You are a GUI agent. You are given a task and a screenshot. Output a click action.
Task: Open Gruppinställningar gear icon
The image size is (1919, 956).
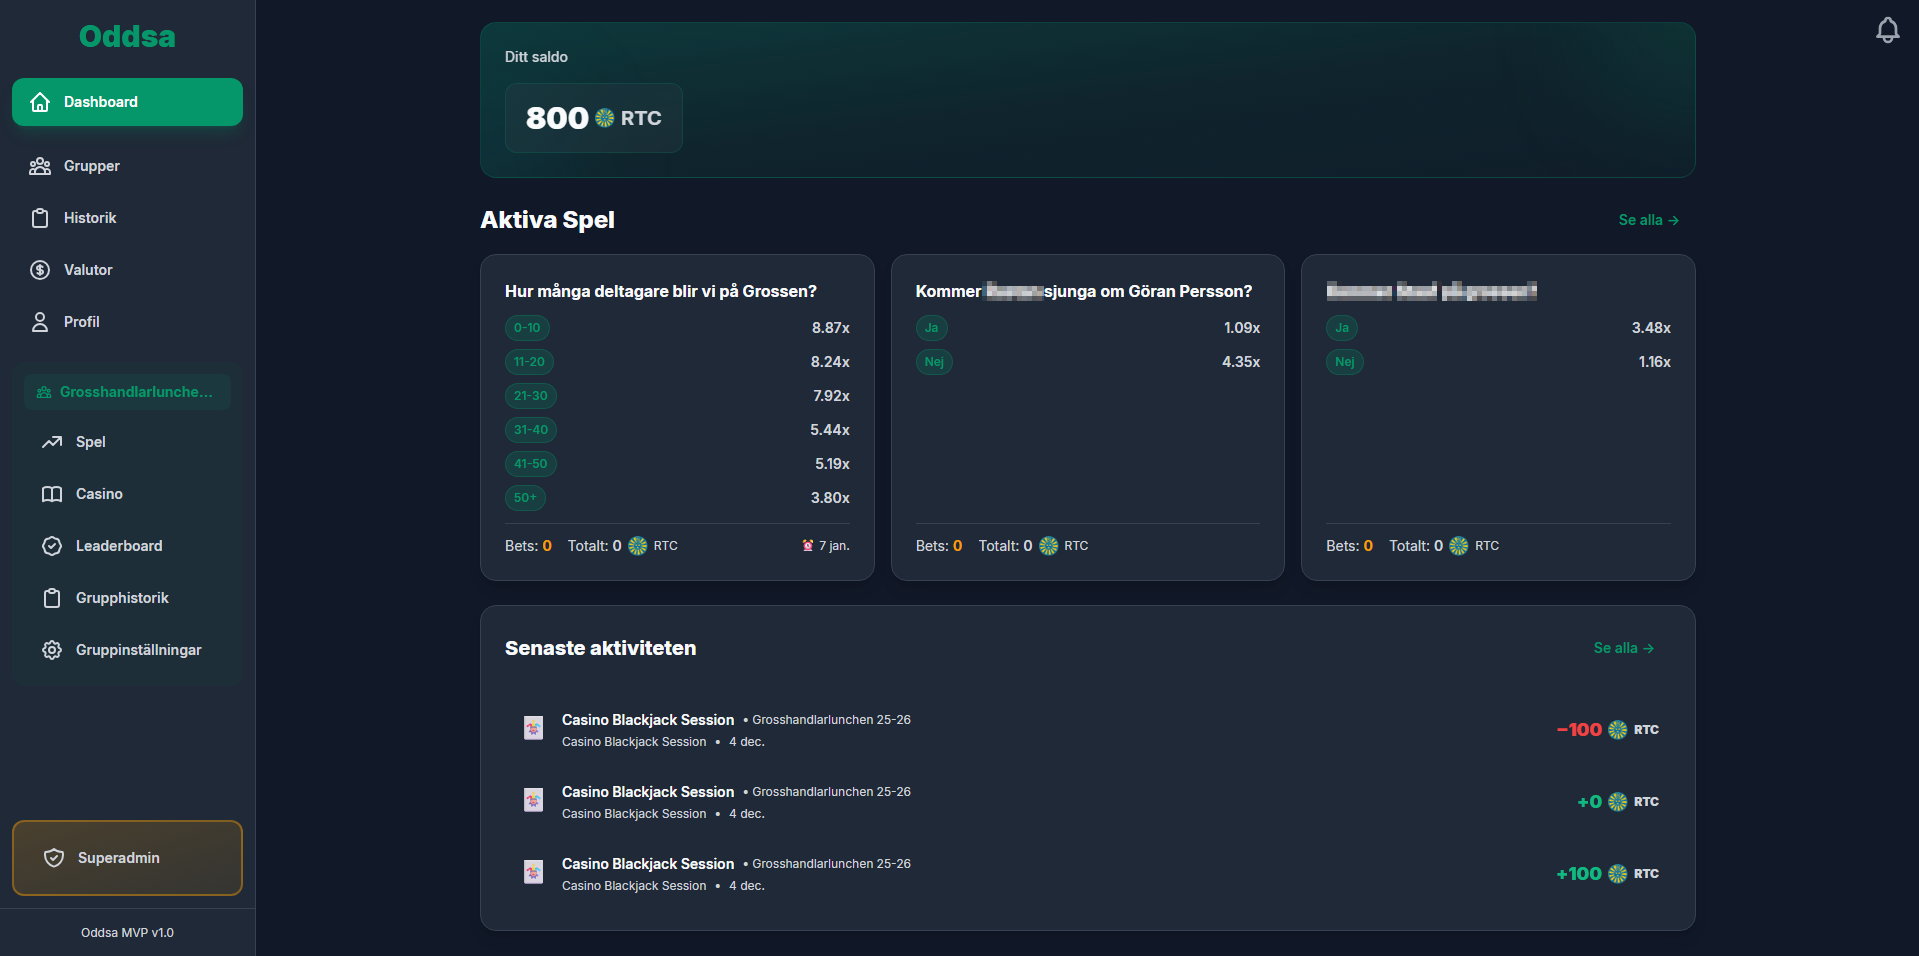pos(52,650)
